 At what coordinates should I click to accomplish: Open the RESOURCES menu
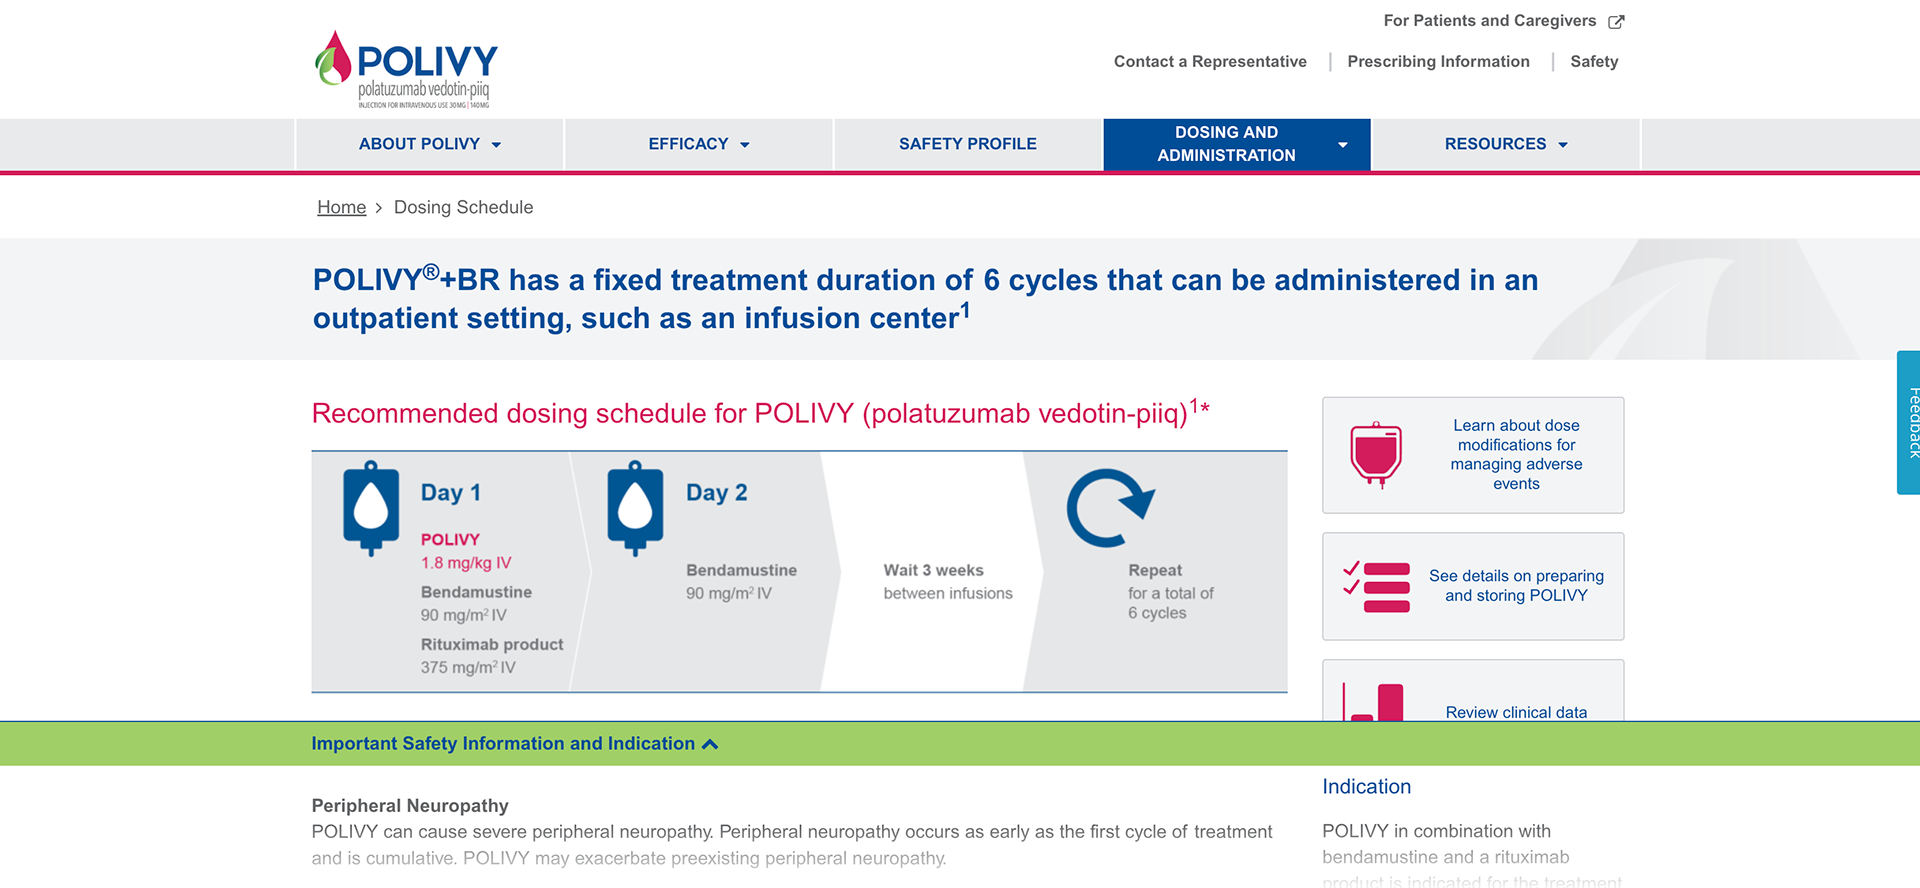[x=1506, y=144]
